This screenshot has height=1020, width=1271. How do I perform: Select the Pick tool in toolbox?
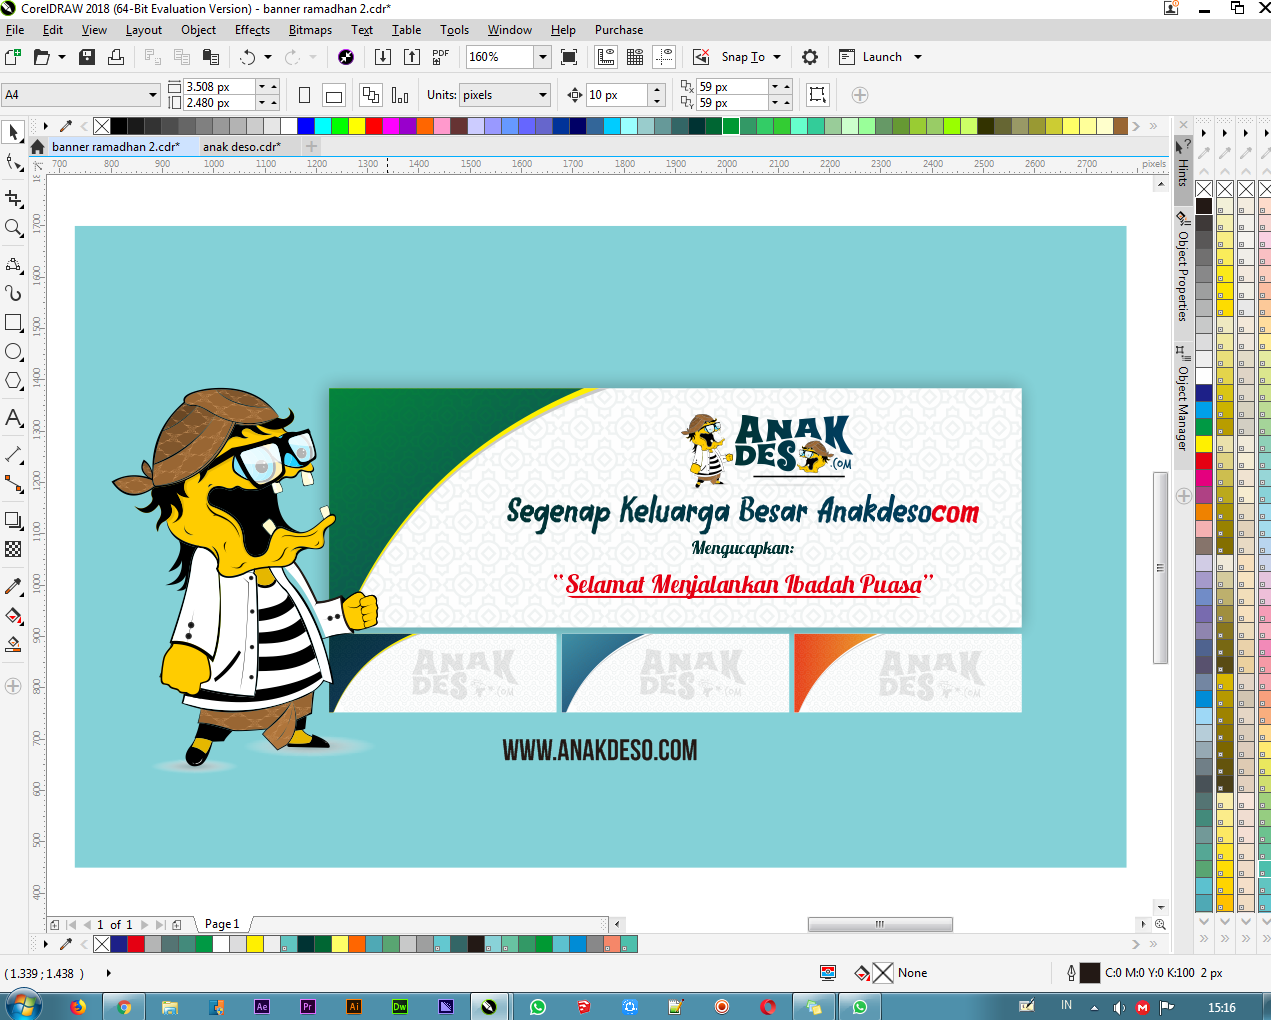(x=13, y=132)
